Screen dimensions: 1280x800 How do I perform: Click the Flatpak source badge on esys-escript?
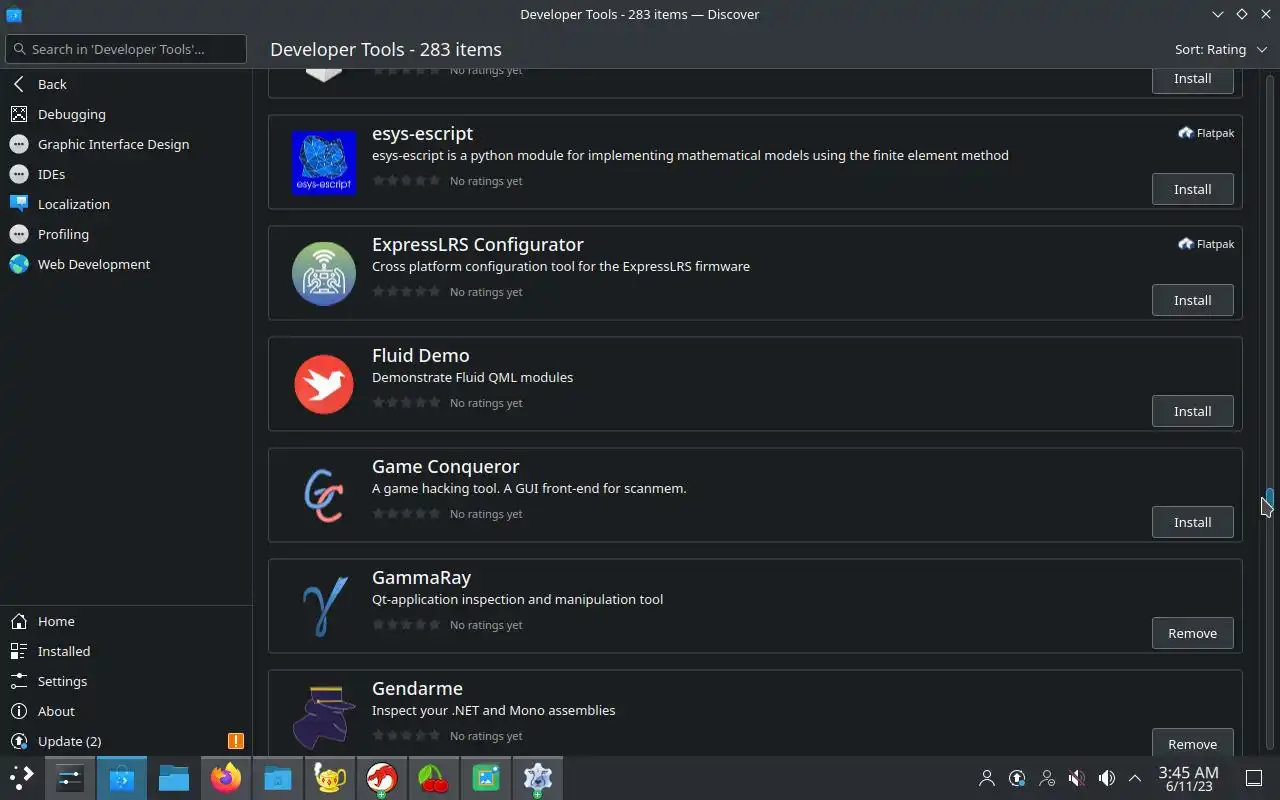tap(1206, 133)
